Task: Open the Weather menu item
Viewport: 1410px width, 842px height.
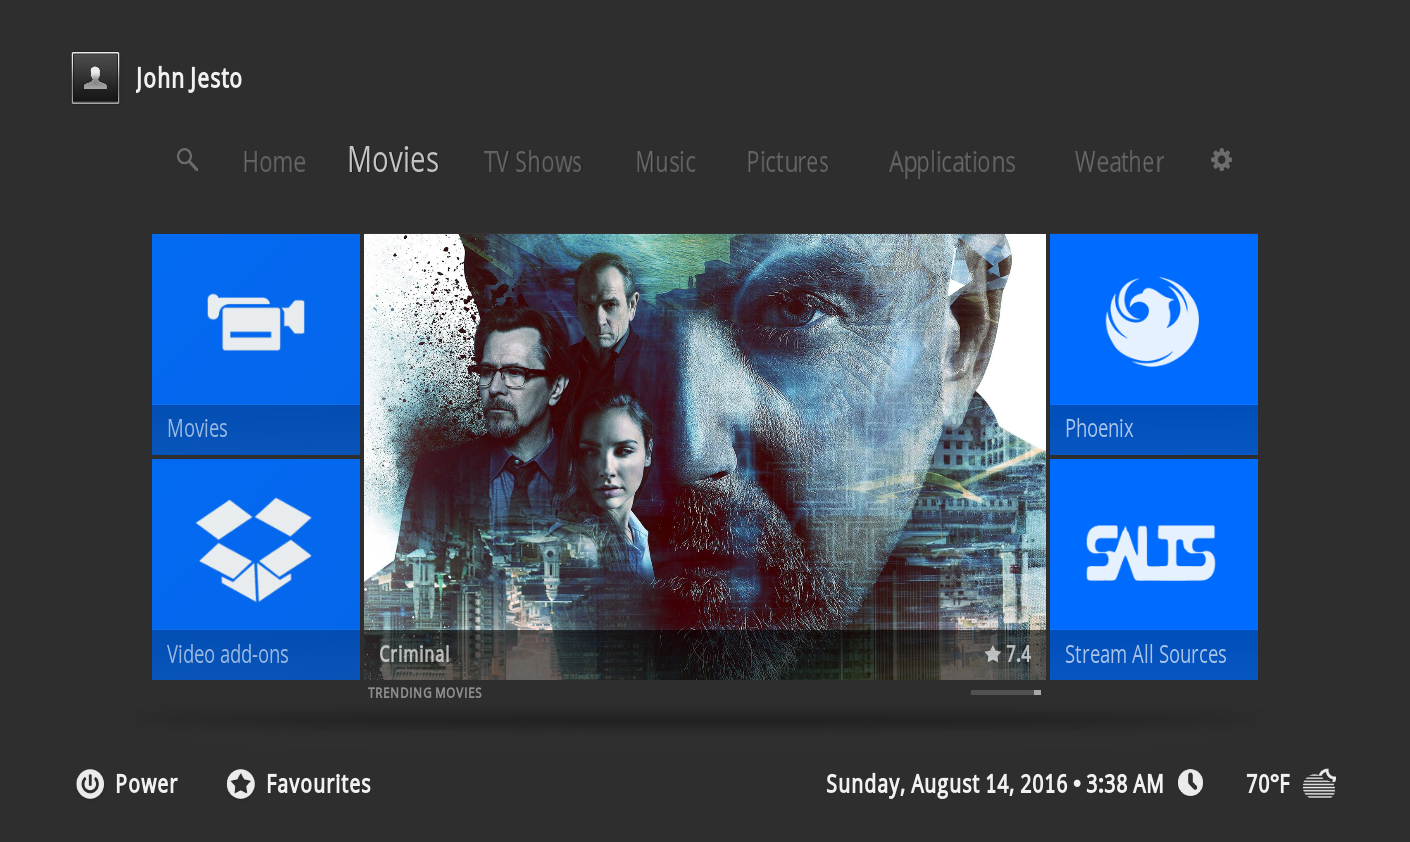Action: pyautogui.click(x=1120, y=162)
